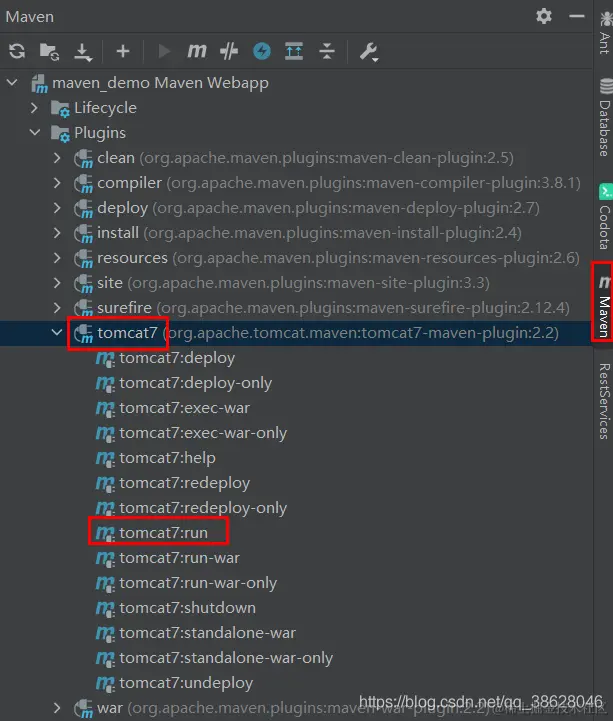
Task: Select the Plugins folder
Action: [100, 132]
